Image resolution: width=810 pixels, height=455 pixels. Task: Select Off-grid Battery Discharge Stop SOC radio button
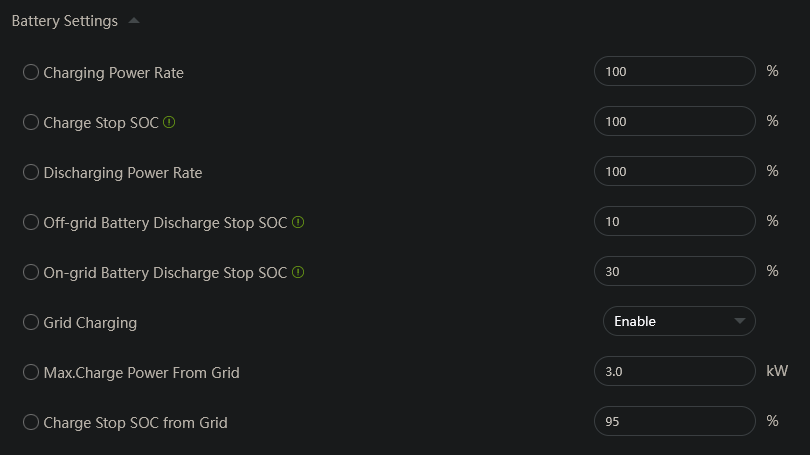tap(31, 222)
